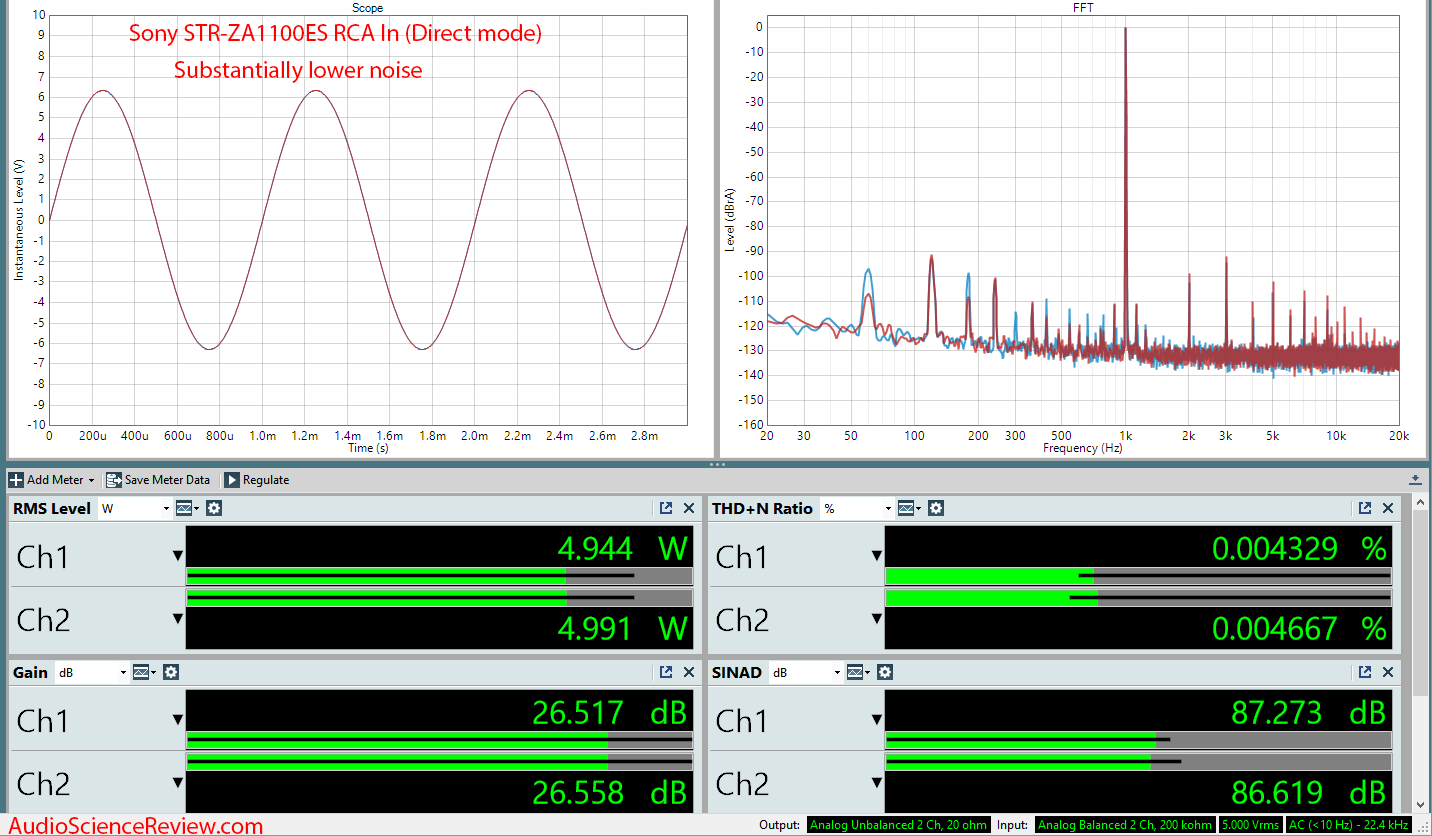Open THD+N Ratio meter settings gear
The image size is (1432, 836).
pos(936,508)
